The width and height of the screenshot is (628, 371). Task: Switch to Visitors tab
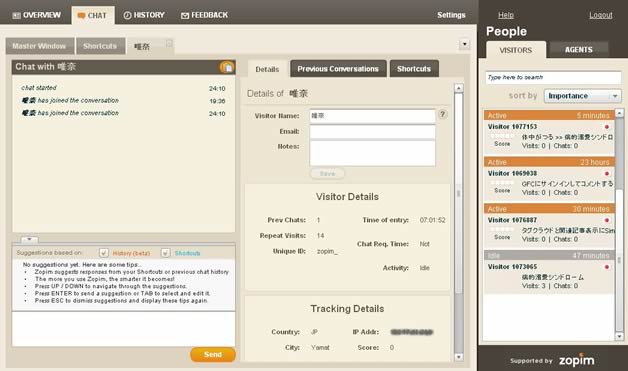click(x=515, y=50)
